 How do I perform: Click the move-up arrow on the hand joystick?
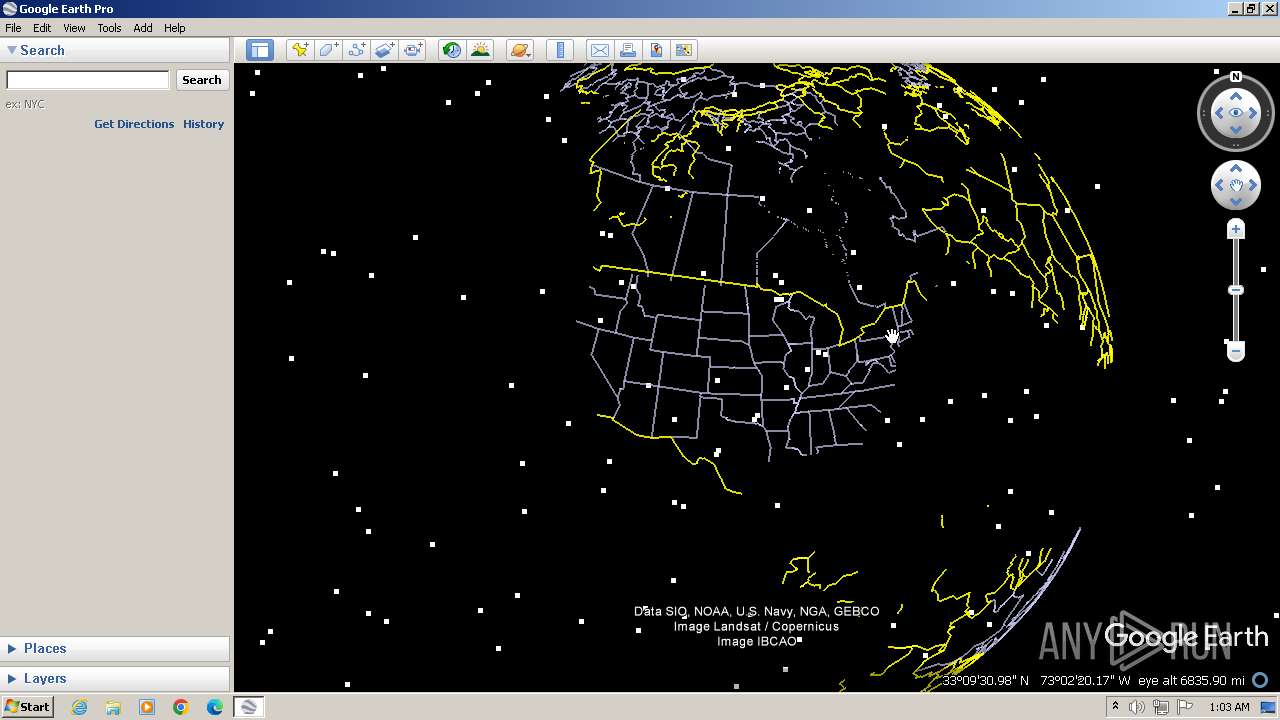pos(1236,169)
